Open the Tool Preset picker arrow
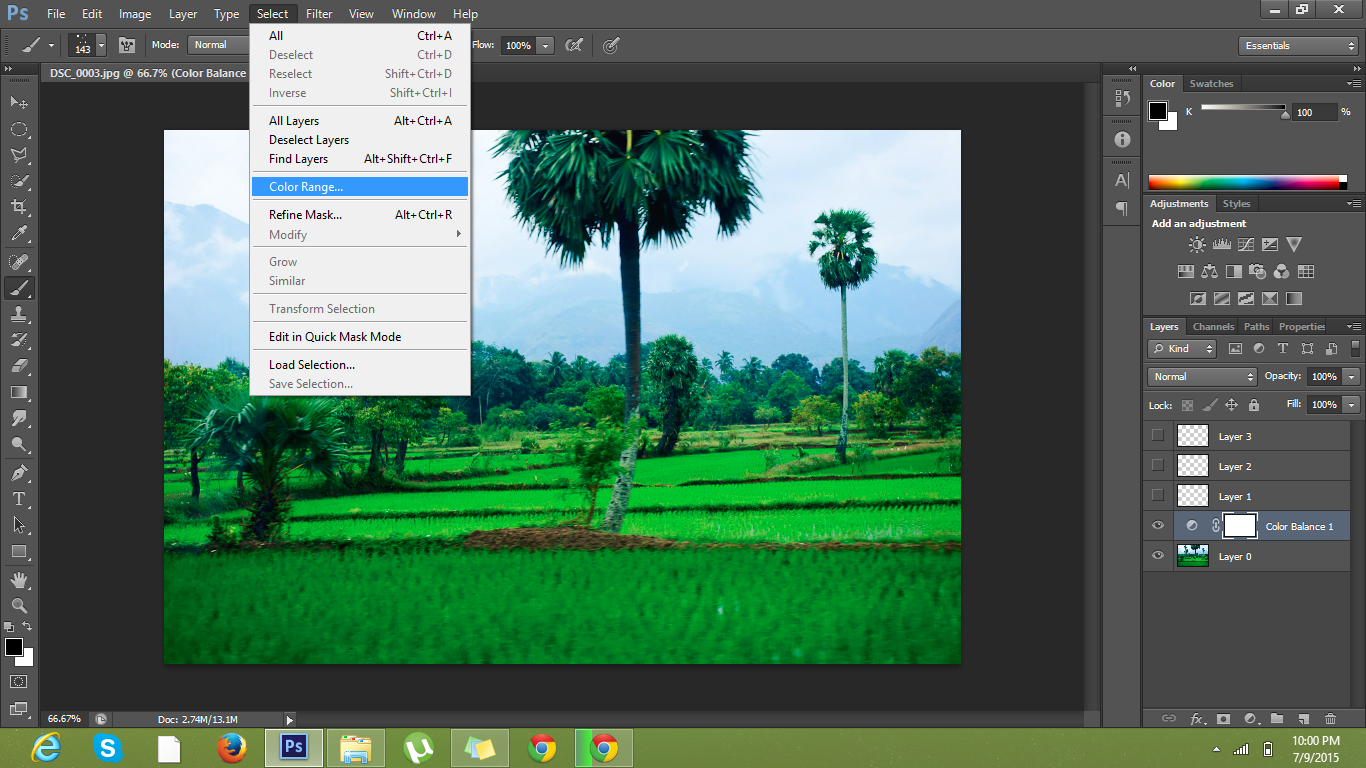 pyautogui.click(x=51, y=46)
